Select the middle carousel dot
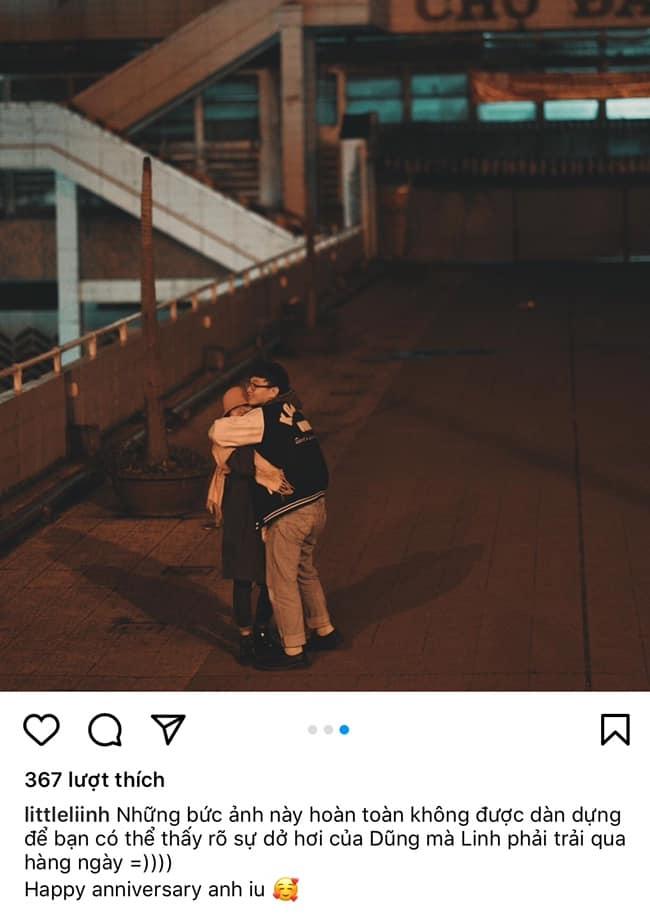Image resolution: width=650 pixels, height=924 pixels. [x=328, y=730]
